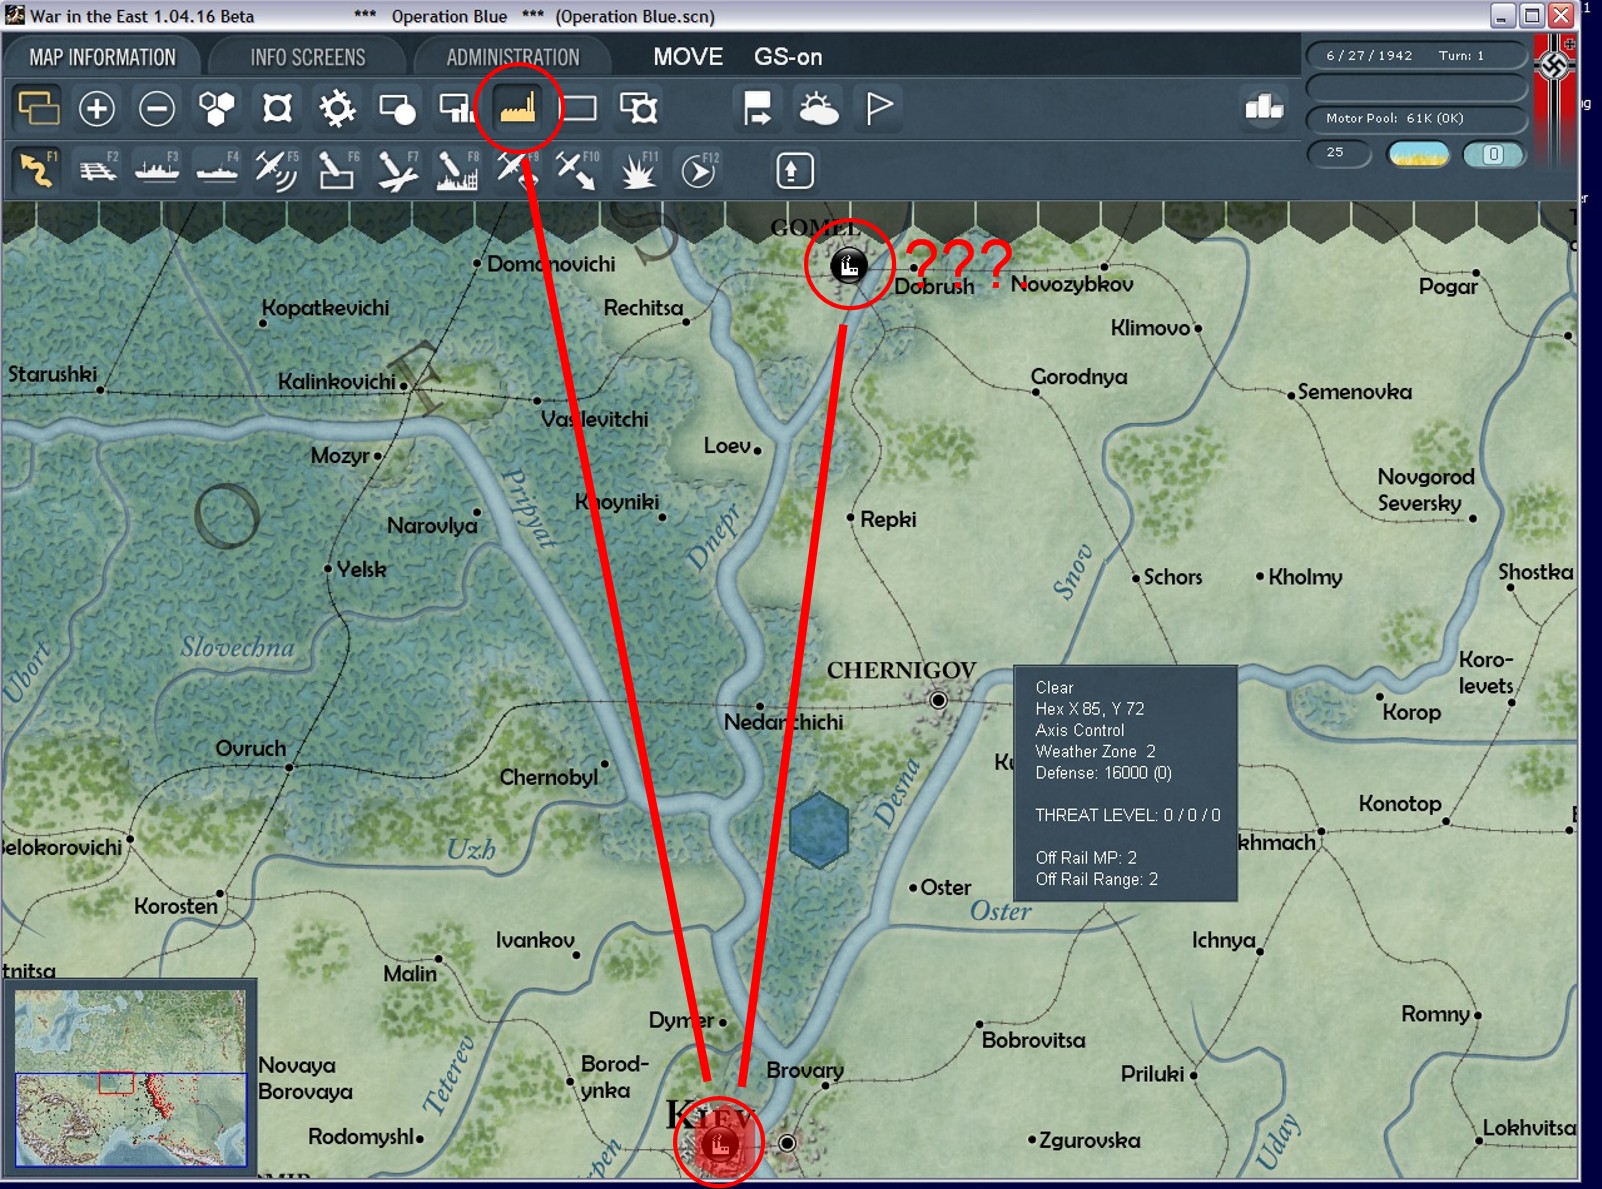The width and height of the screenshot is (1602, 1189).
Task: Select the F4 ship mode icon
Action: click(x=217, y=170)
